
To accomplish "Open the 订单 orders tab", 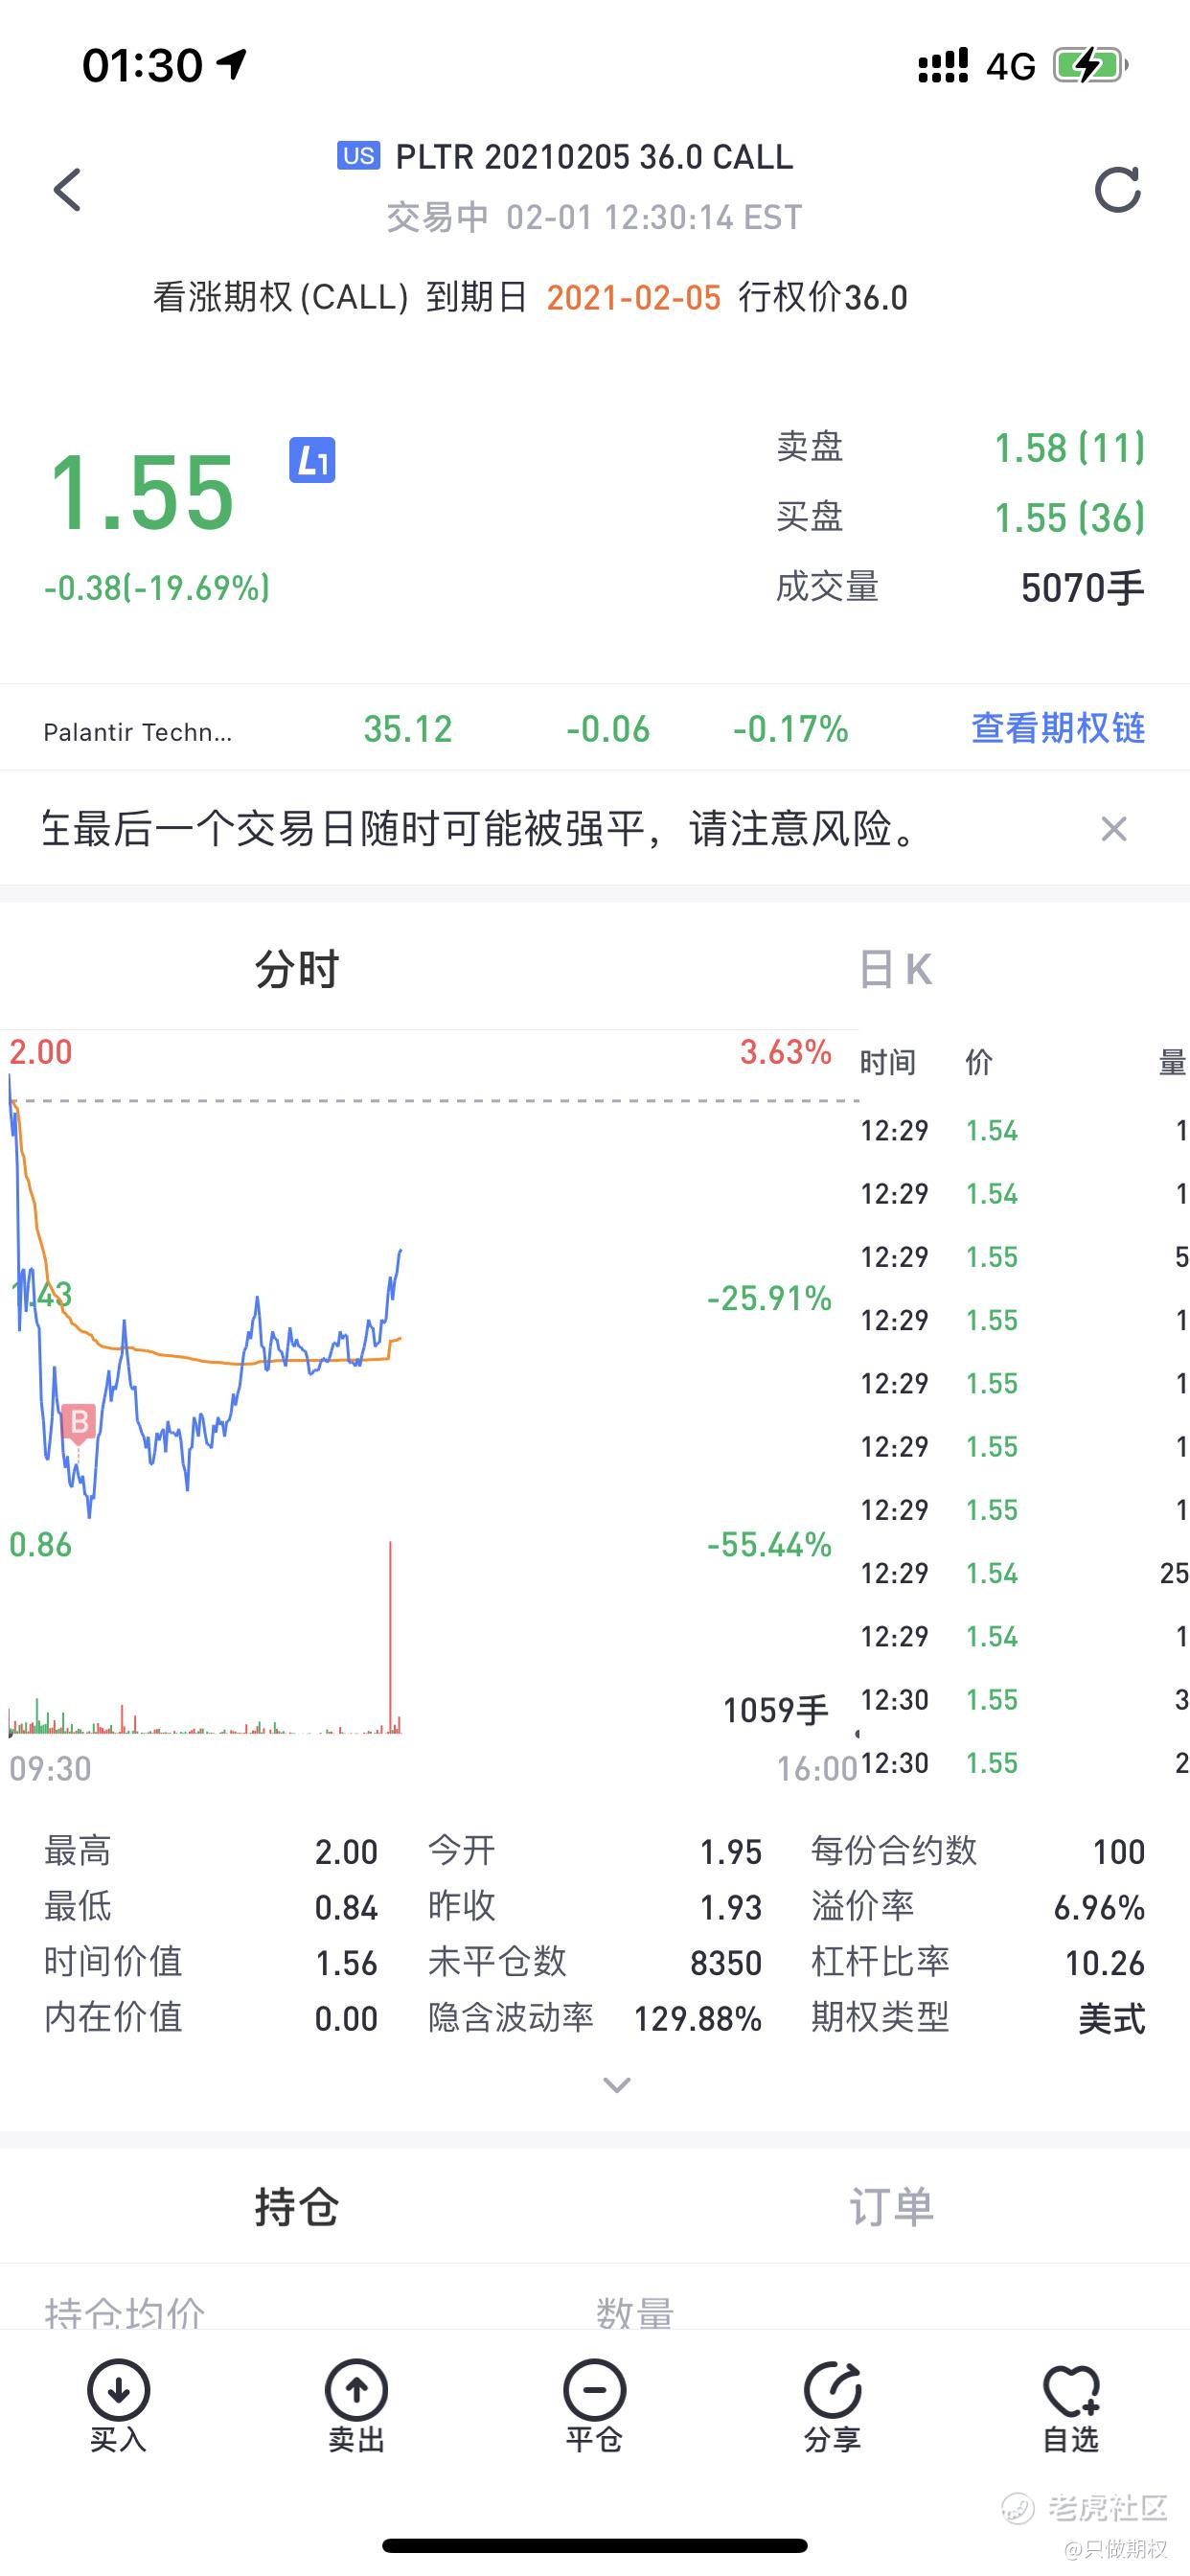I will point(891,2206).
